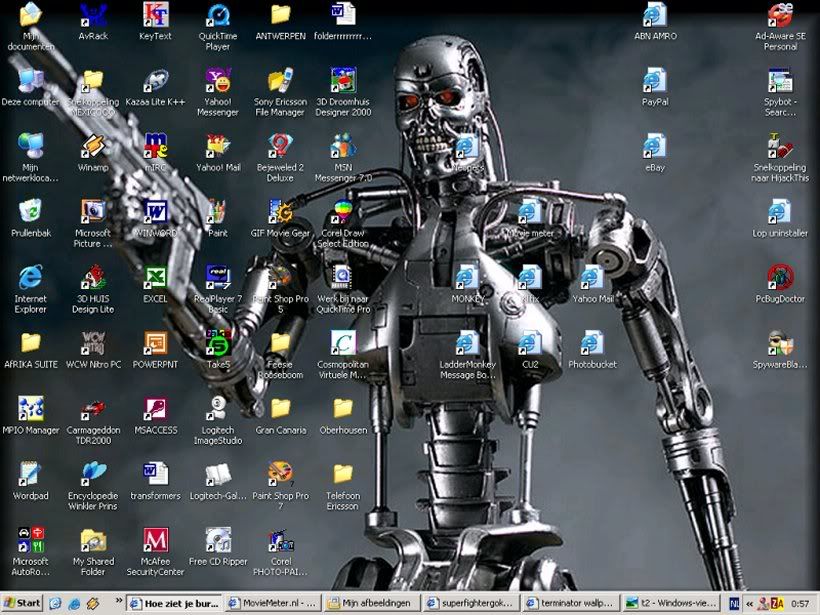Screen dimensions: 820x615
Task: Select the MSN Messenger 7.0 icon
Action: click(343, 147)
